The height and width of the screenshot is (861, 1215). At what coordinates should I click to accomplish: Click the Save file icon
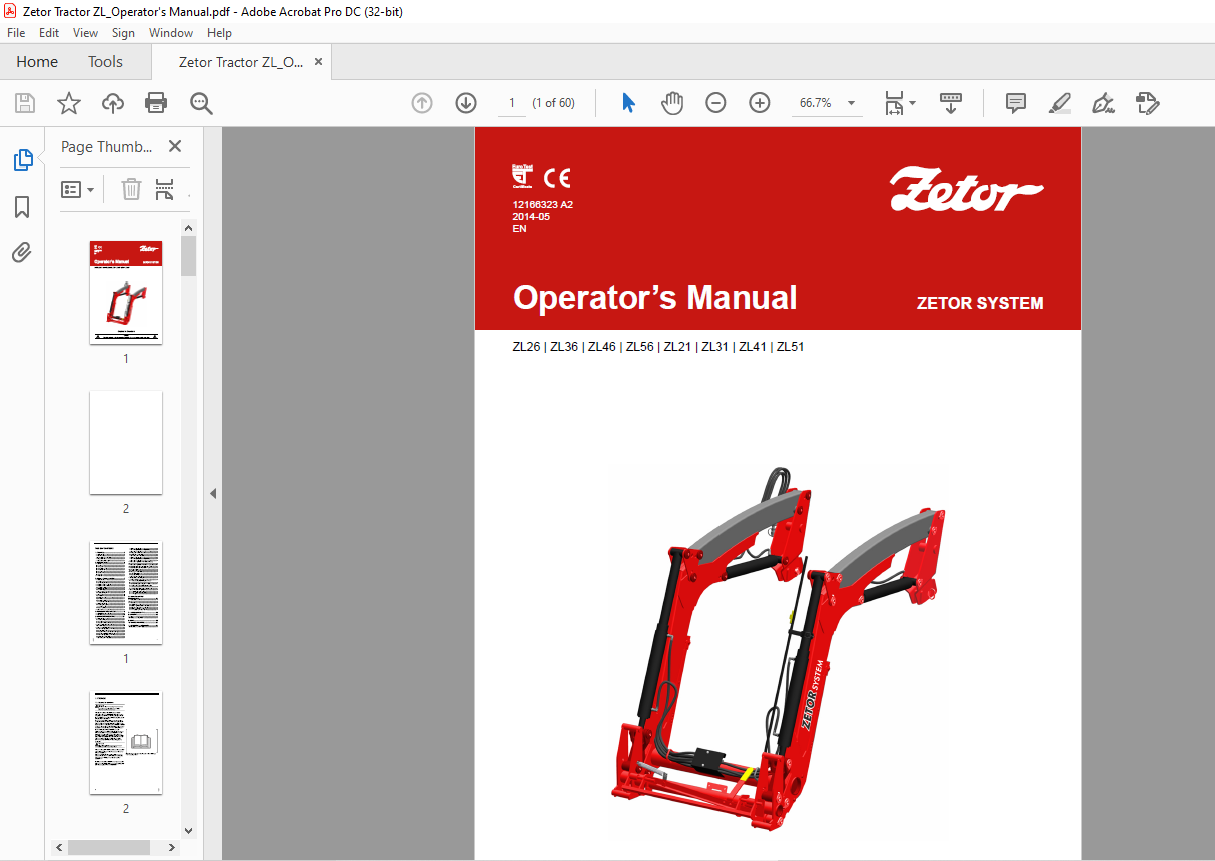tap(25, 103)
